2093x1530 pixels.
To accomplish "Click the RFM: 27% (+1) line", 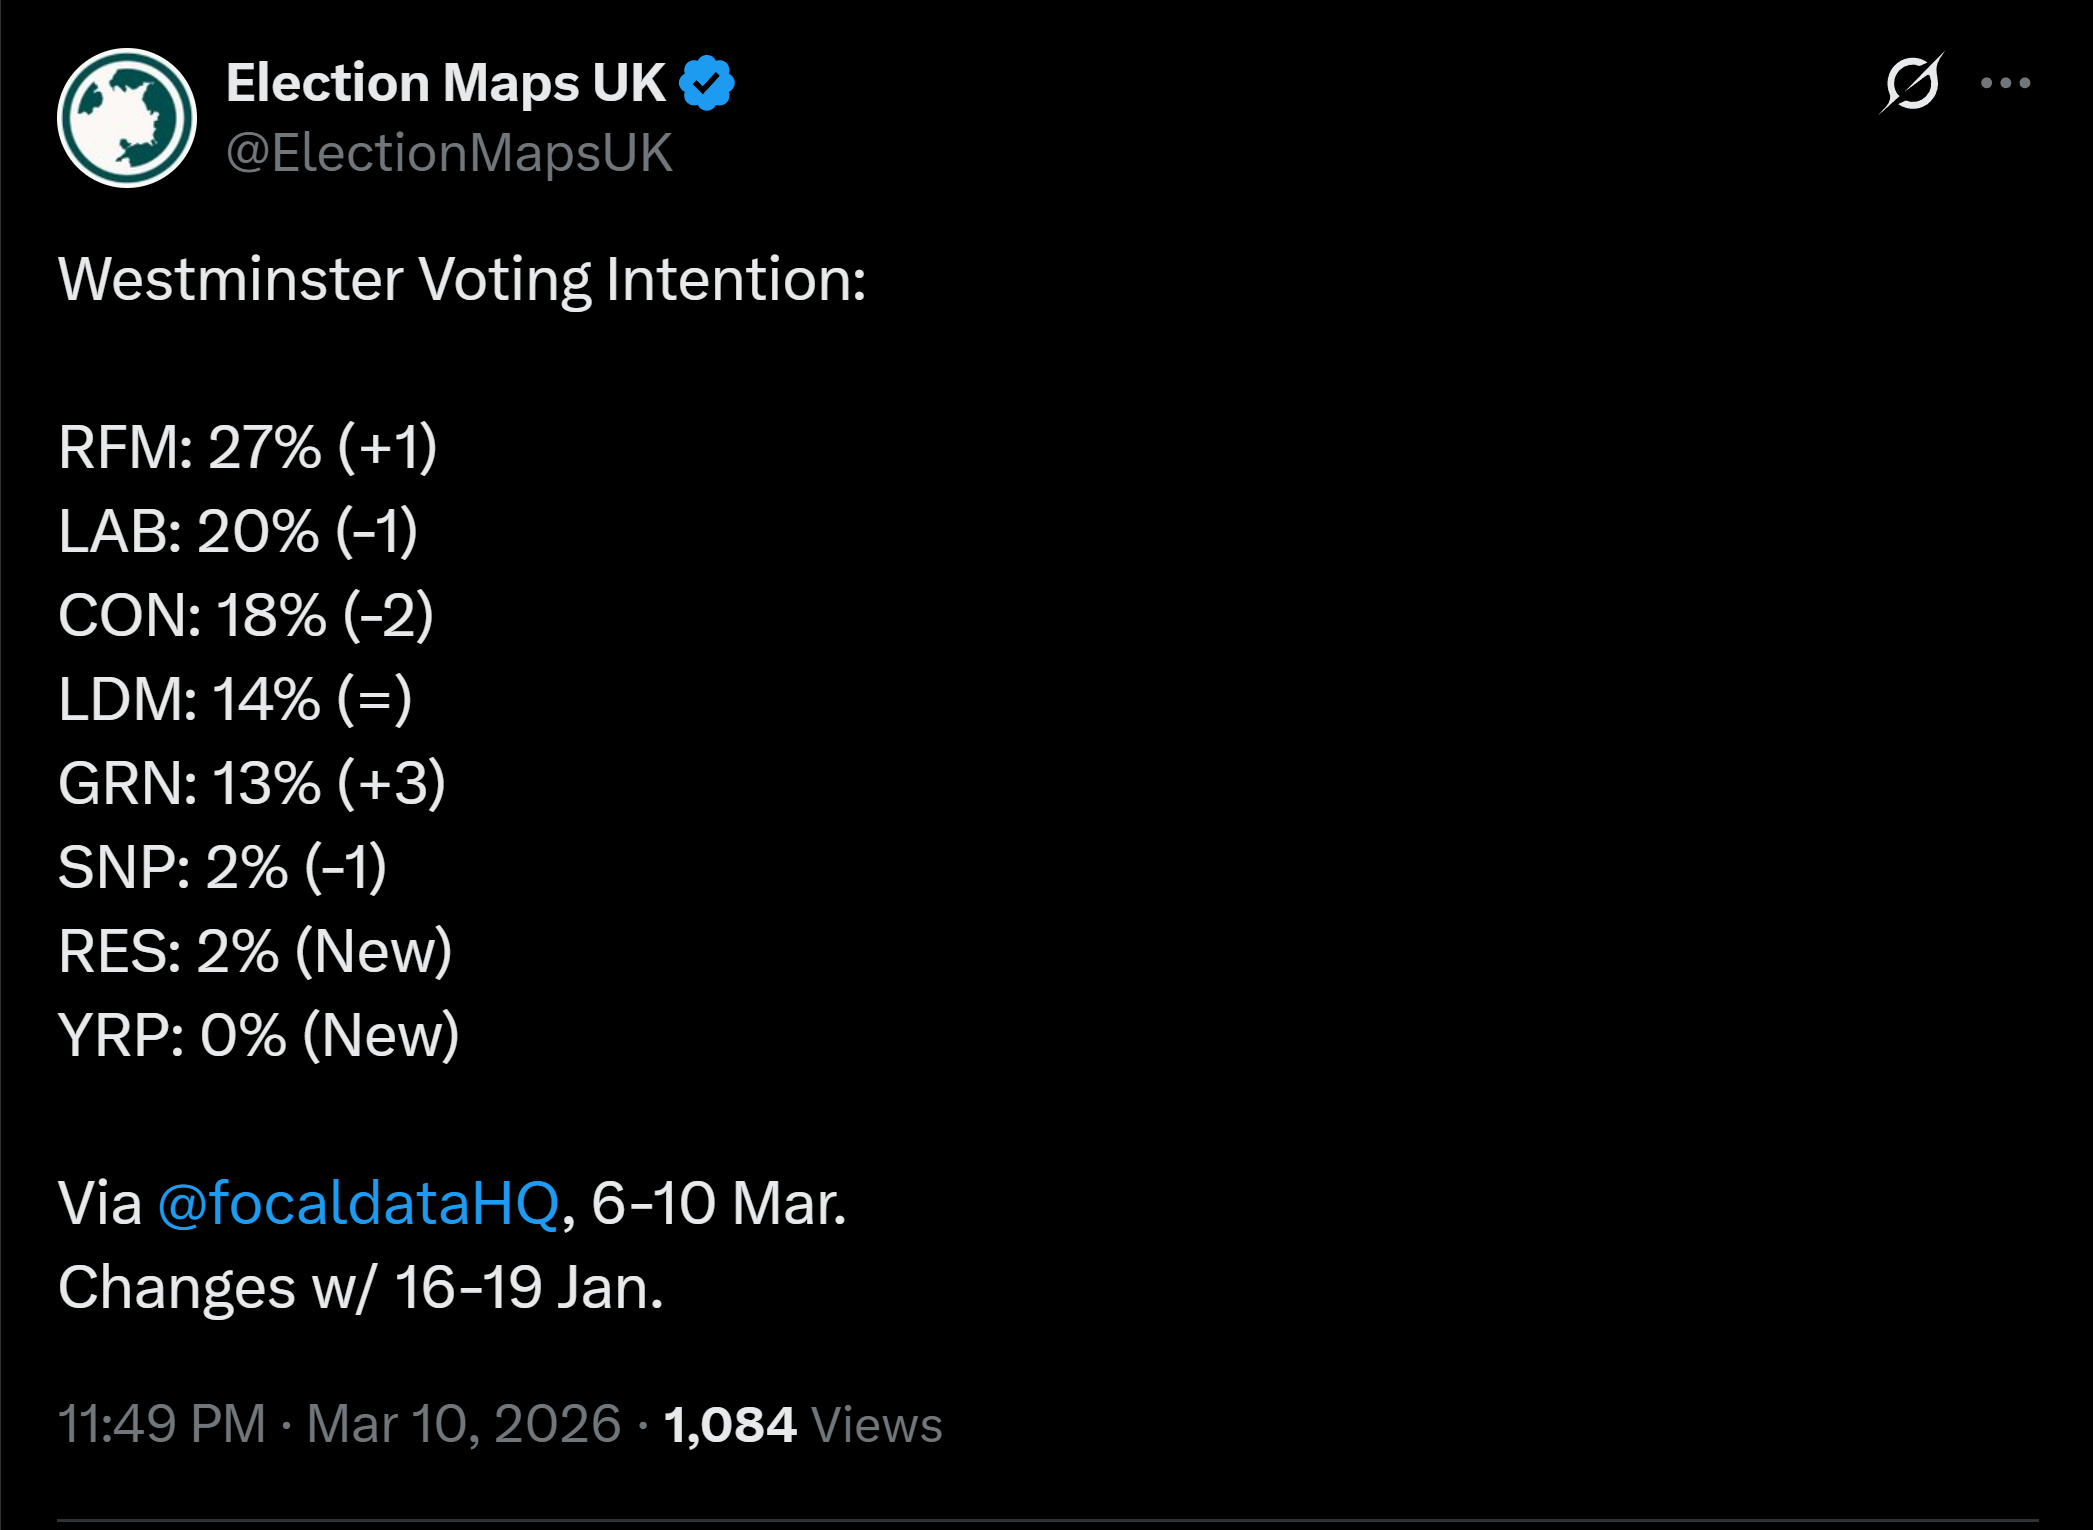I will coord(248,447).
